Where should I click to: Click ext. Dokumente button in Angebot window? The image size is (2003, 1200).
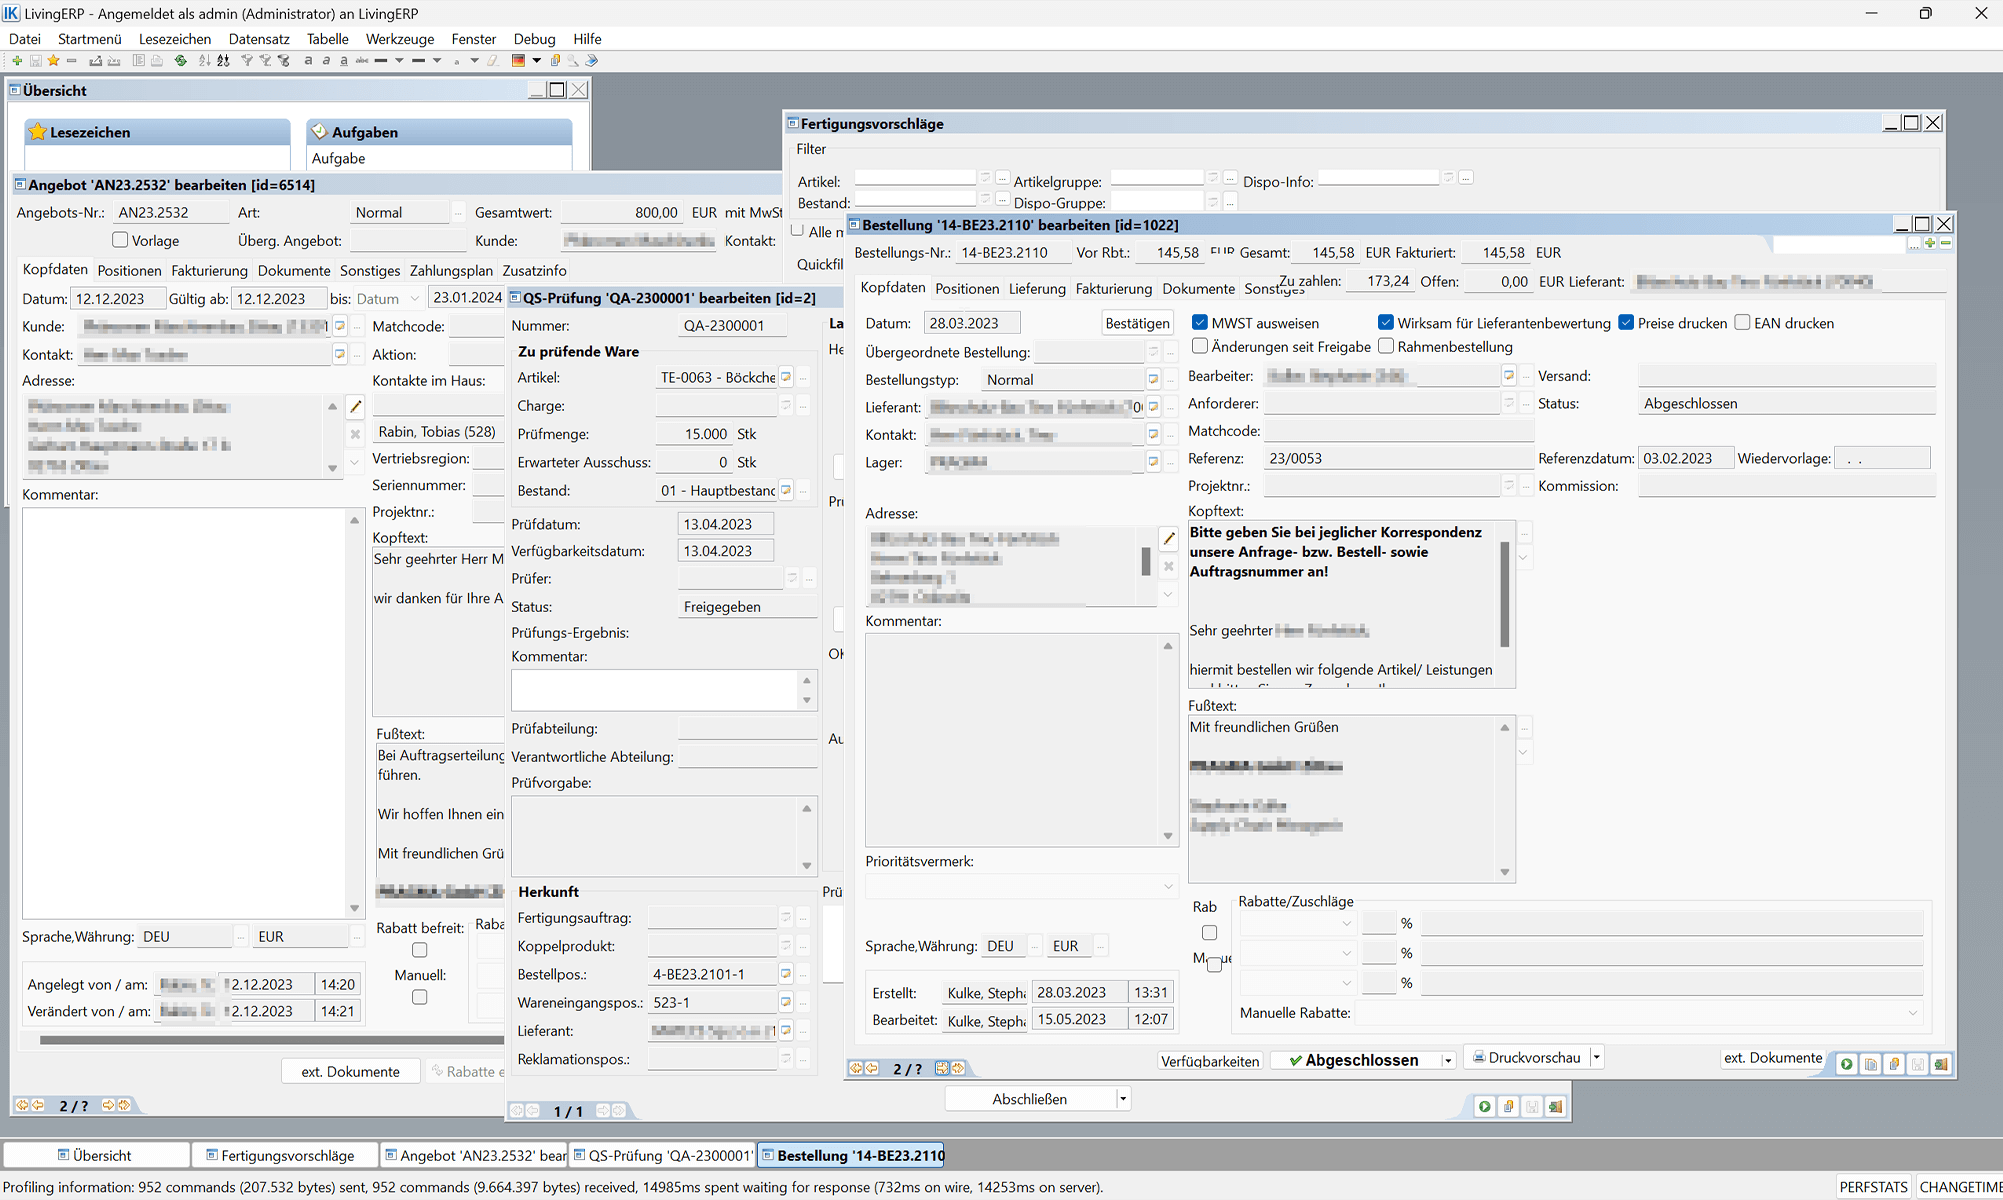(x=350, y=1071)
